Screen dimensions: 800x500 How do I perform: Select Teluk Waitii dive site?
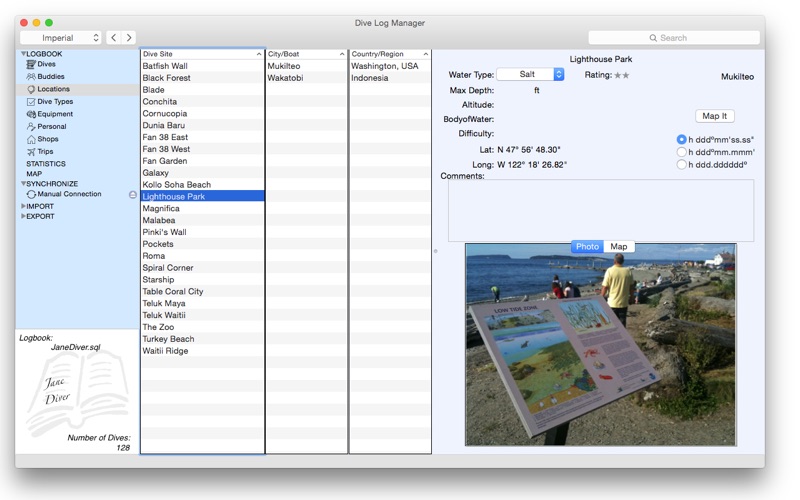point(202,315)
